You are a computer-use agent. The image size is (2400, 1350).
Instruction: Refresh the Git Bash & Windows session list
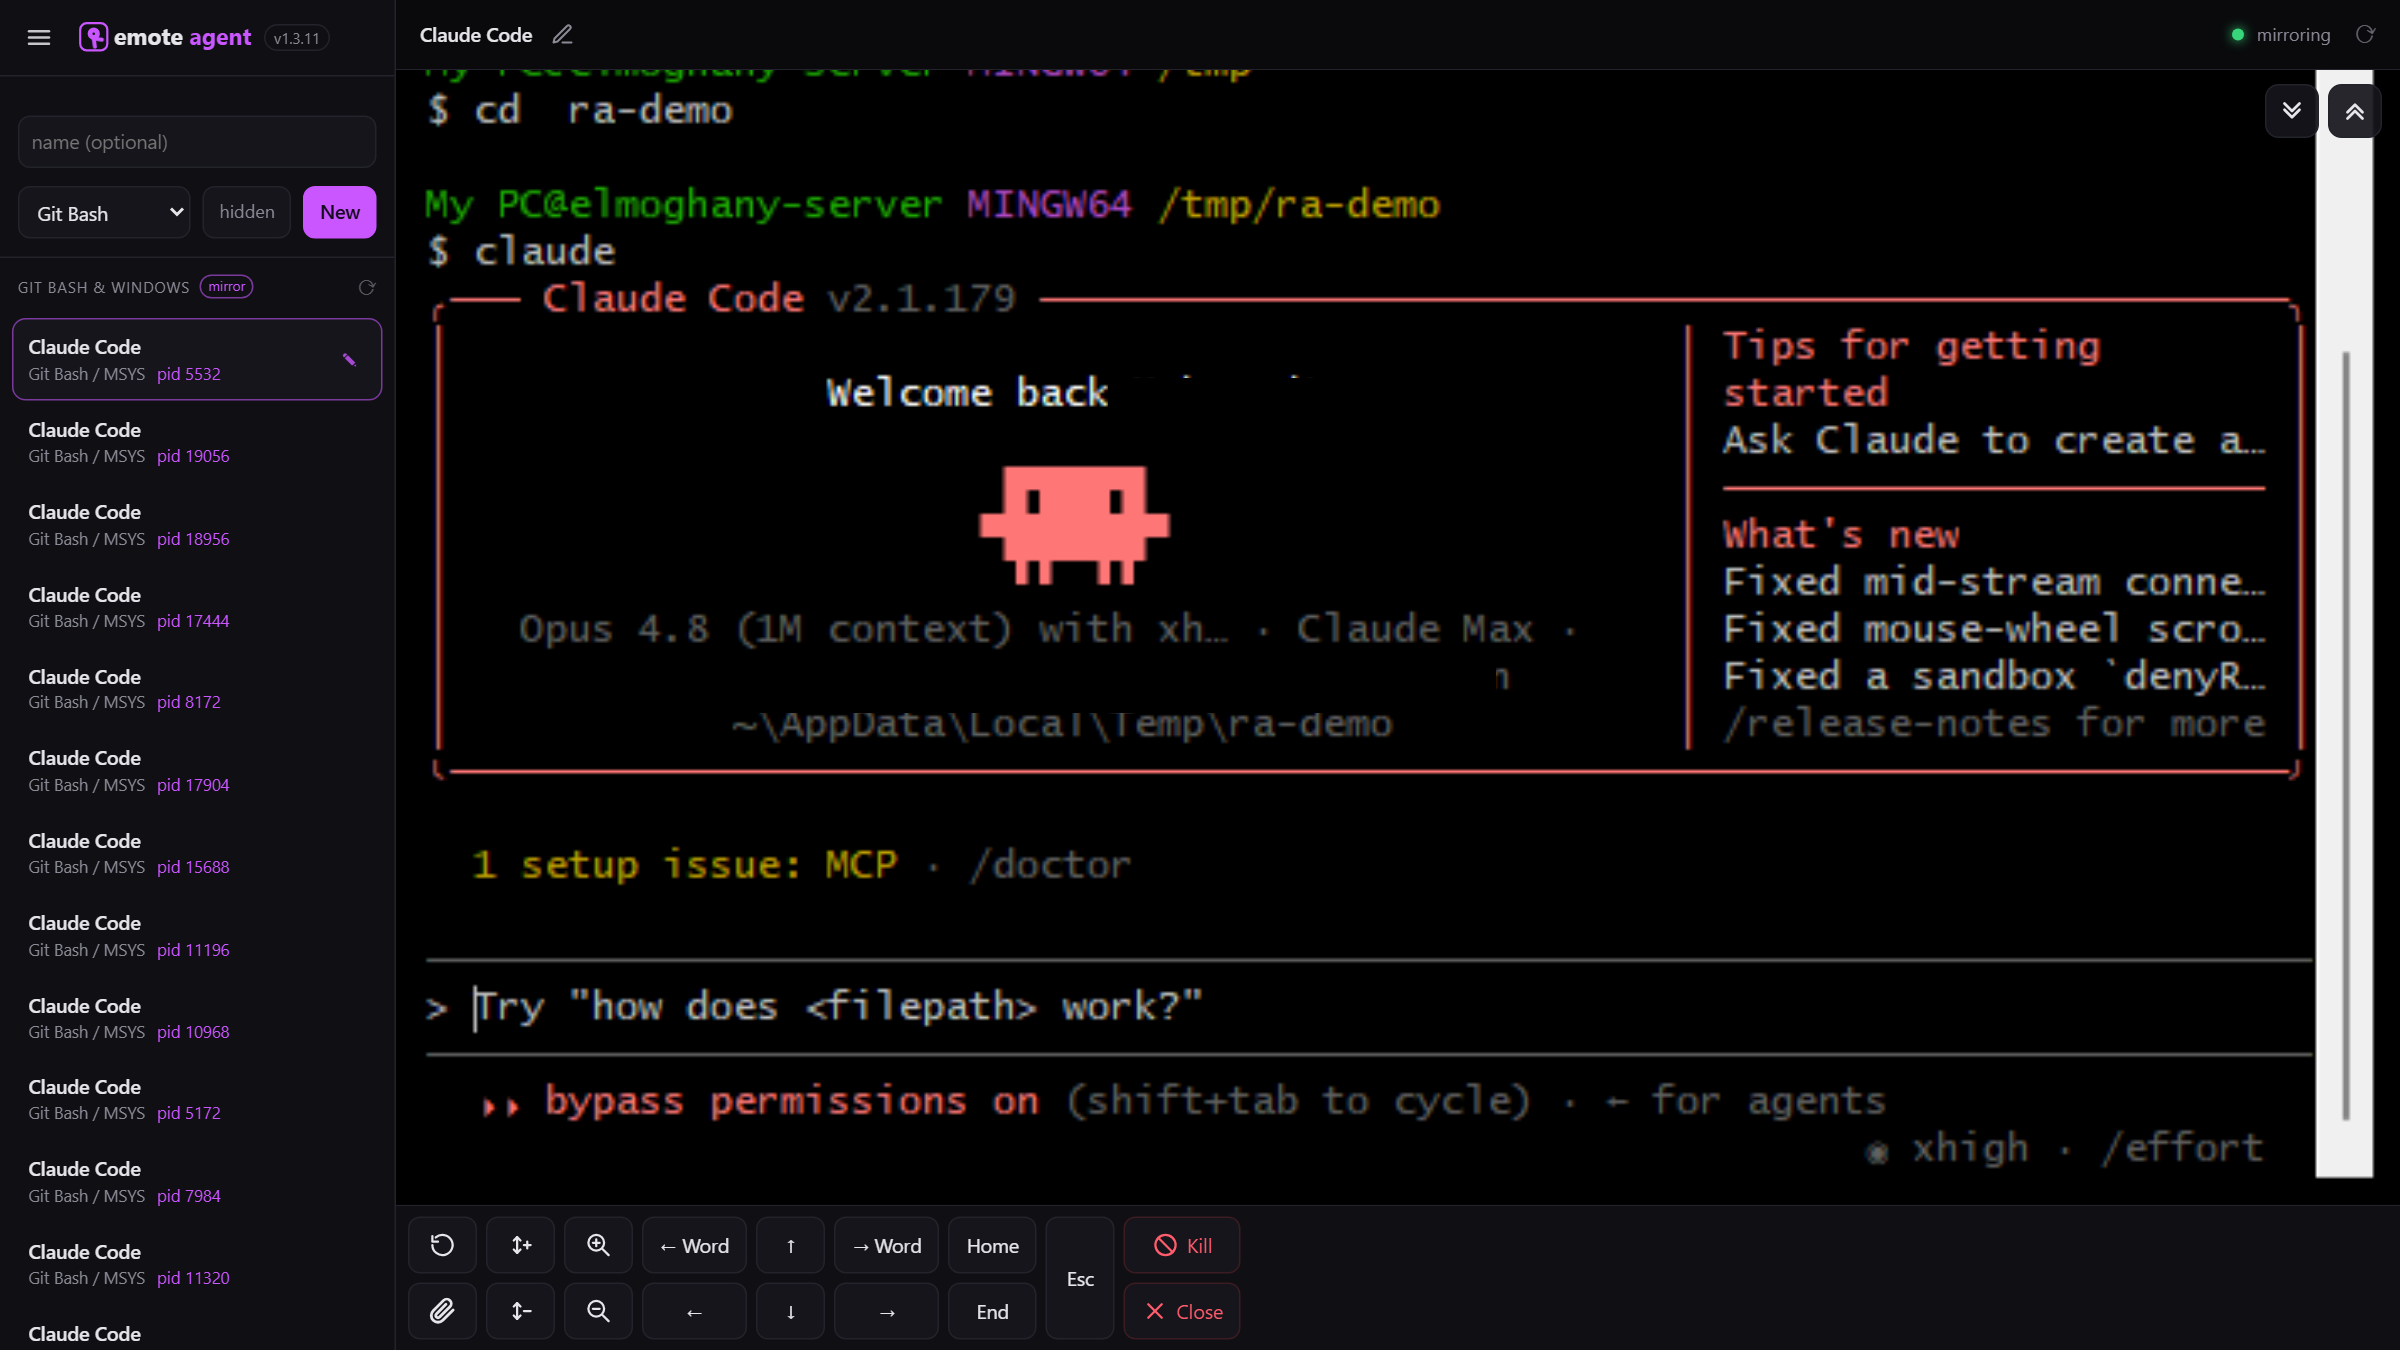367,288
